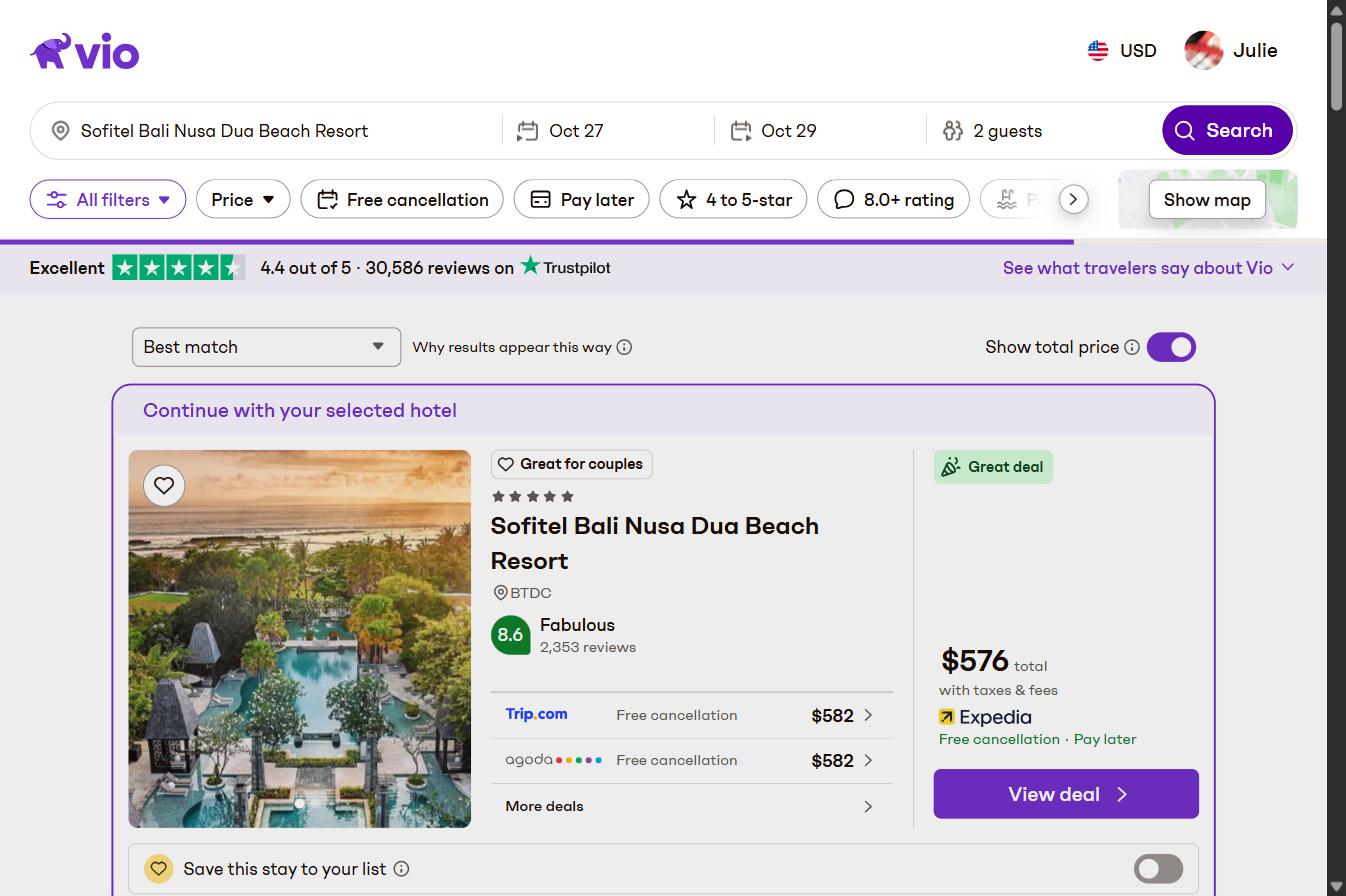Click info icon beside Save this stay
The image size is (1346, 896).
[401, 869]
